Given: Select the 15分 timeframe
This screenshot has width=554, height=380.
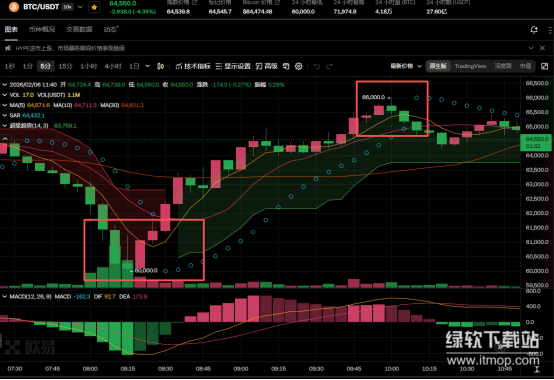Looking at the screenshot, I should 65,66.
